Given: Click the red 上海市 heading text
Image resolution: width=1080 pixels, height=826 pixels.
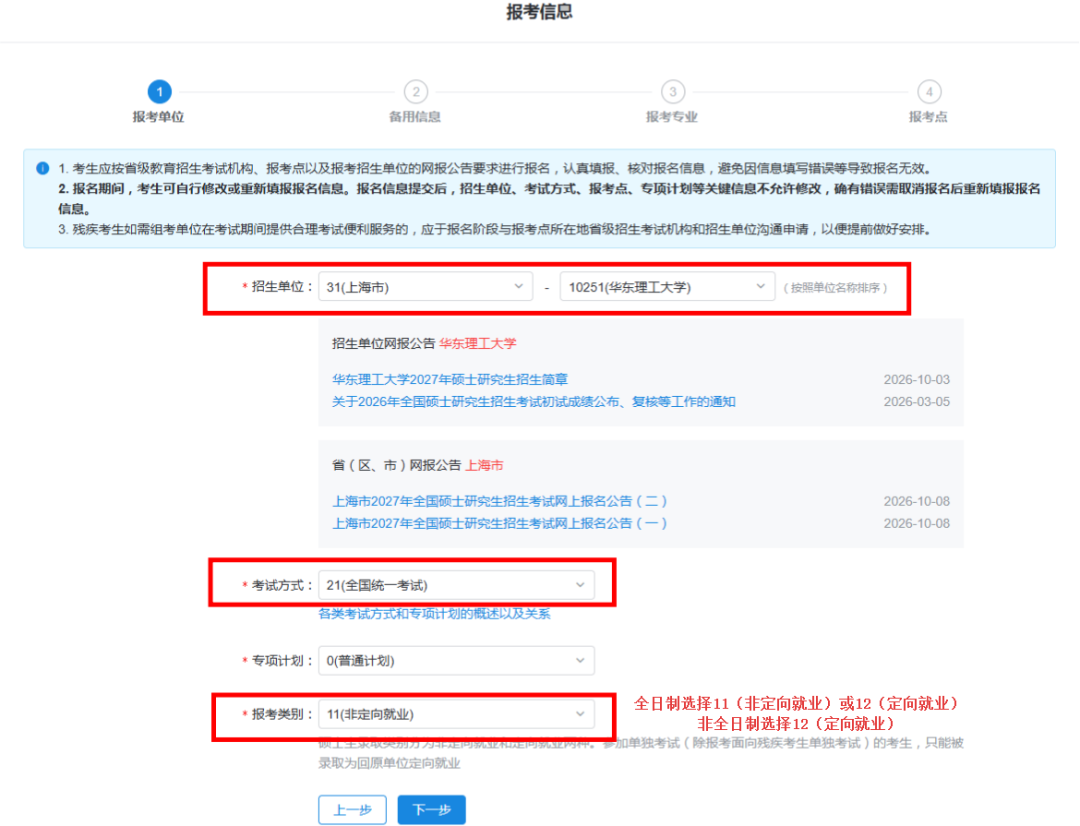Looking at the screenshot, I should (x=484, y=465).
